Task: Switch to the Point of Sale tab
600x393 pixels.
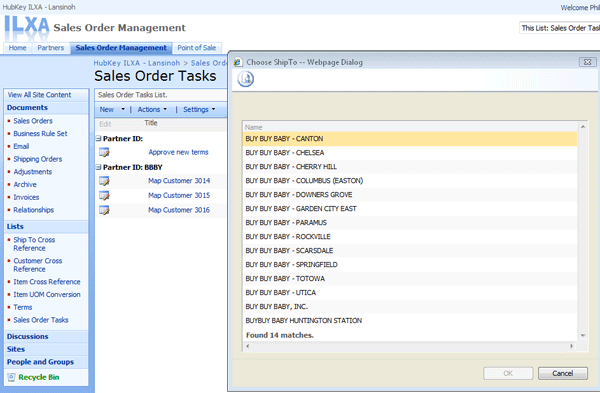Action: point(197,48)
